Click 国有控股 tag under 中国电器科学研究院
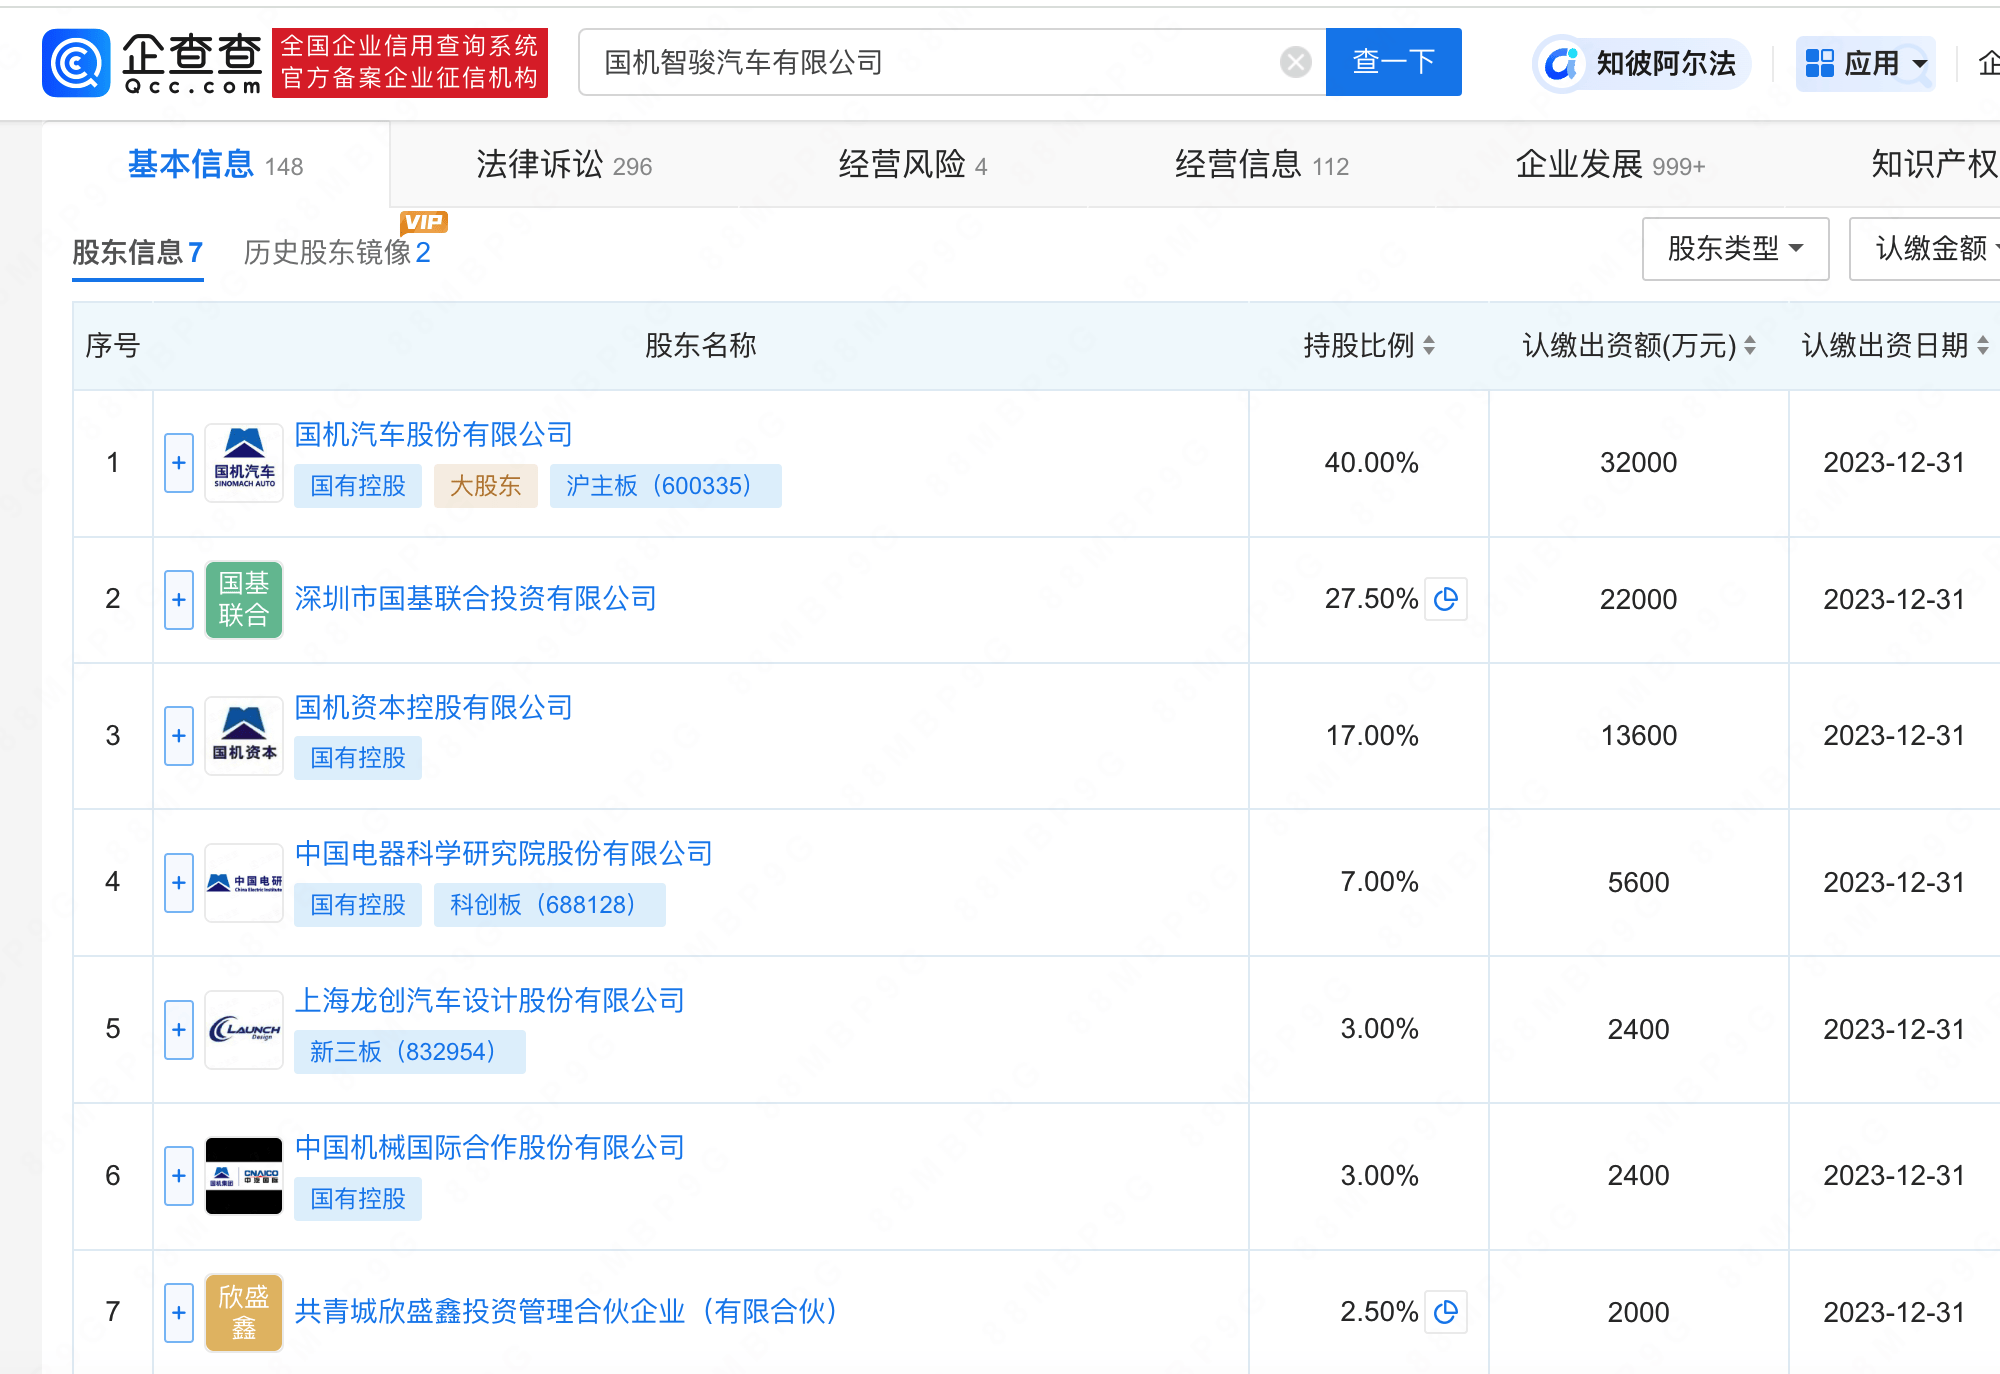 coord(358,905)
